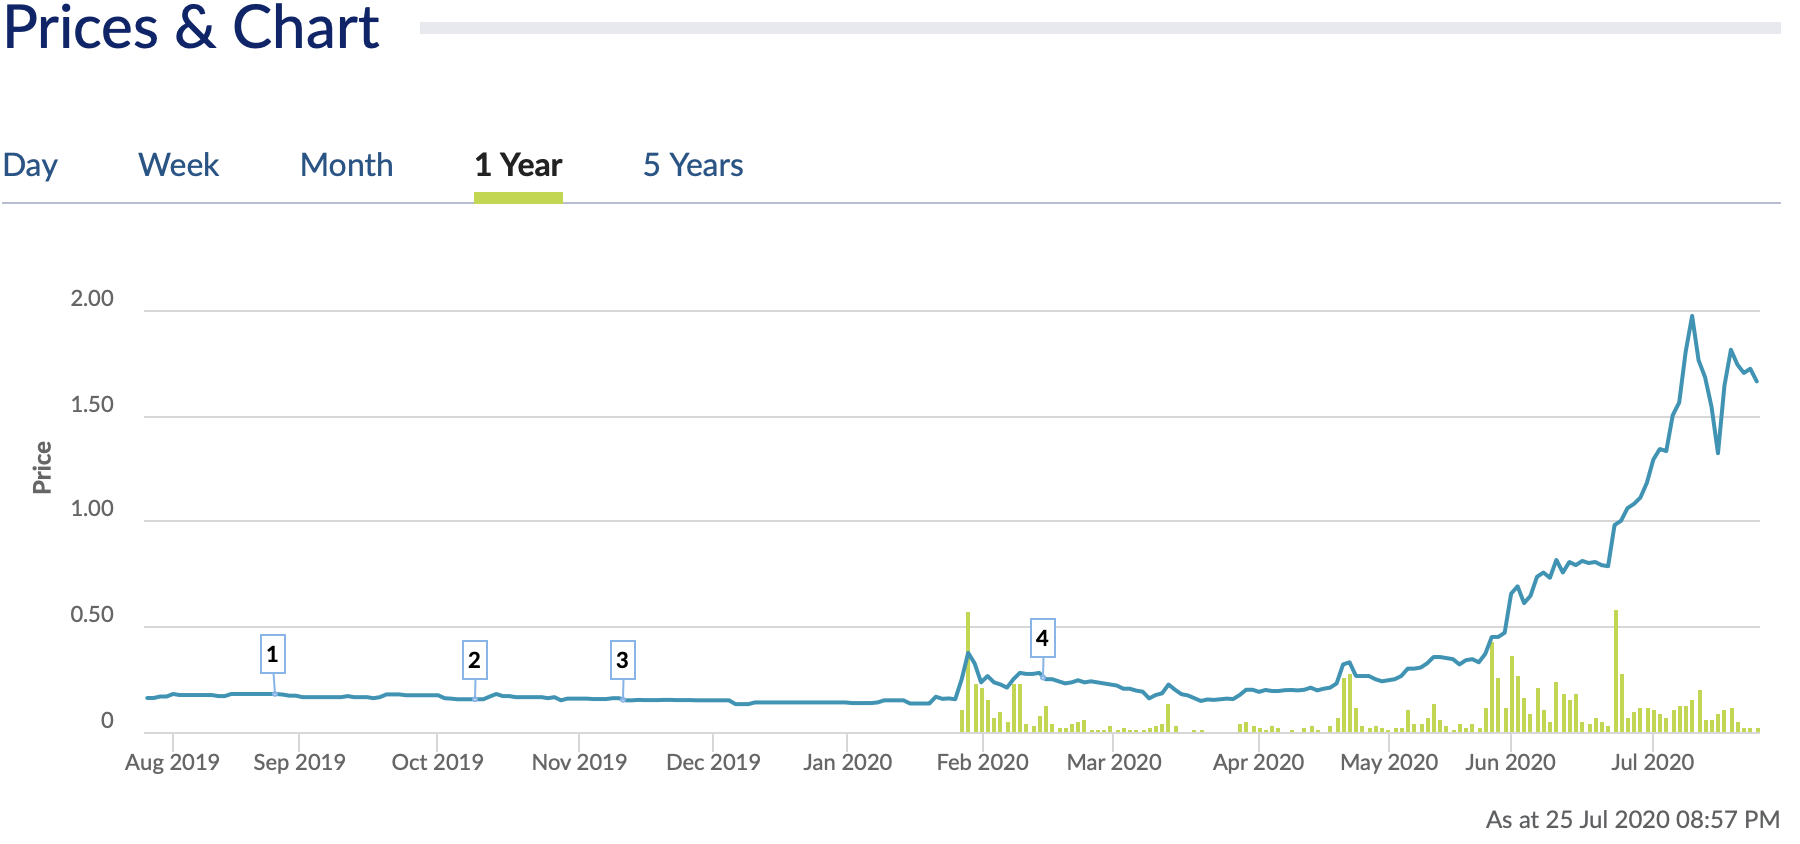1800x844 pixels.
Task: Click announcement marker 4 near Feb 2020
Action: pyautogui.click(x=1042, y=638)
